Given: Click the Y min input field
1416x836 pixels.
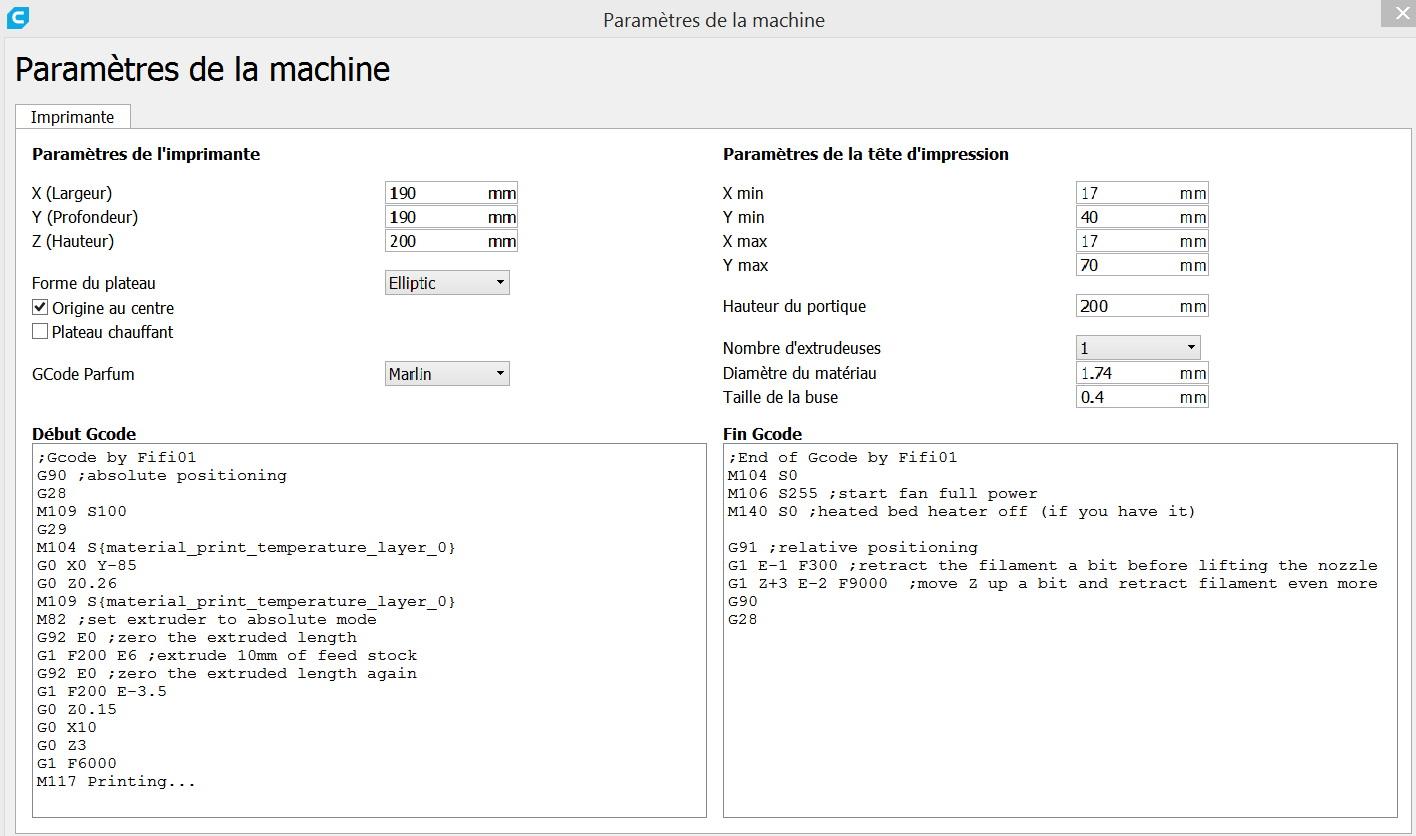Looking at the screenshot, I should click(x=1142, y=217).
